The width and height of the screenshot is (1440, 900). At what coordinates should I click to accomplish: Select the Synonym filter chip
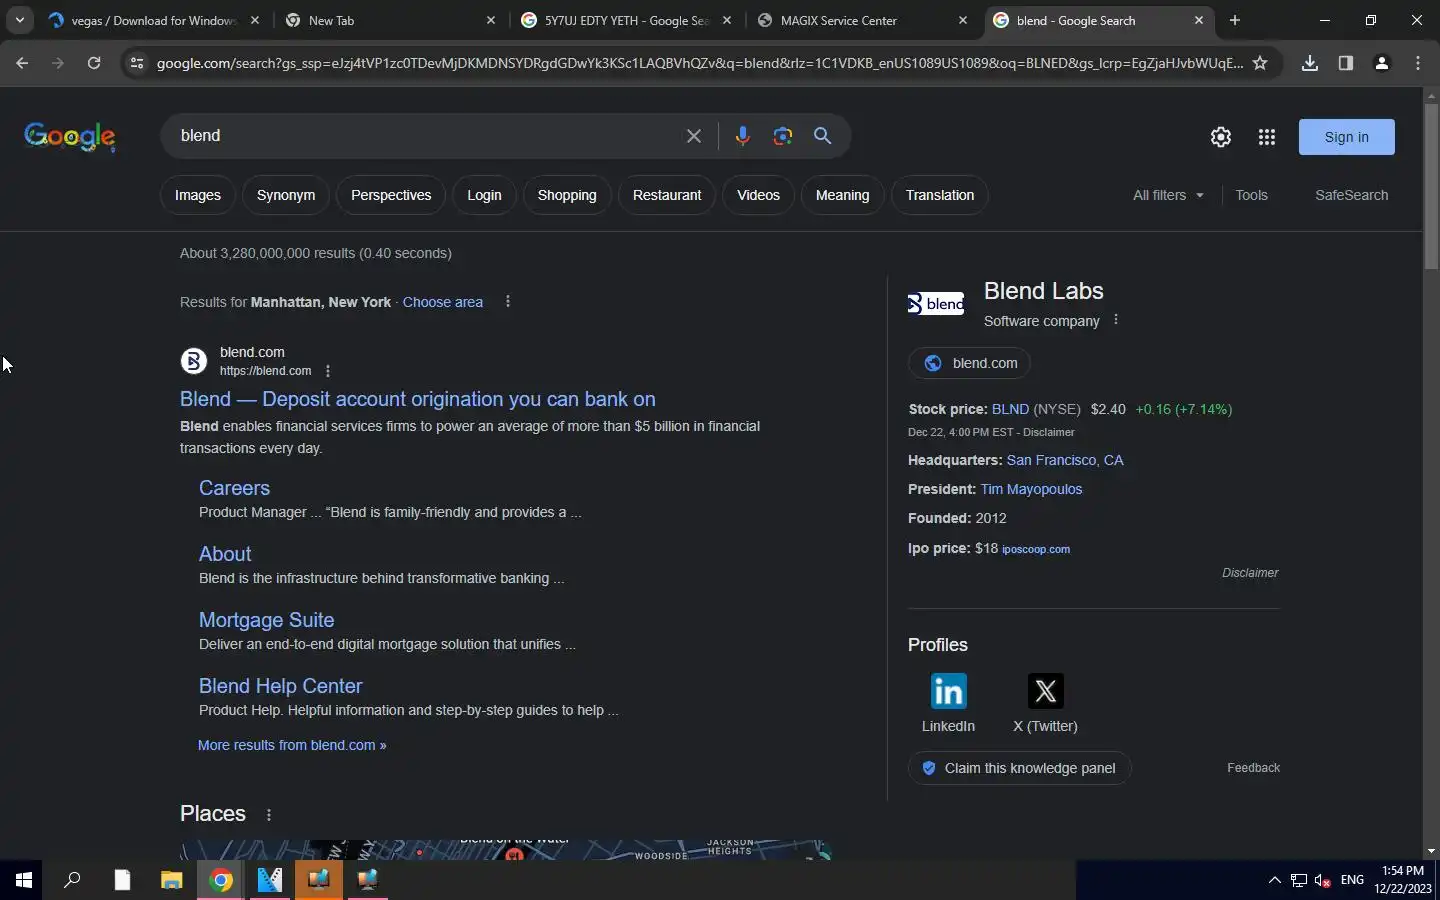[286, 195]
